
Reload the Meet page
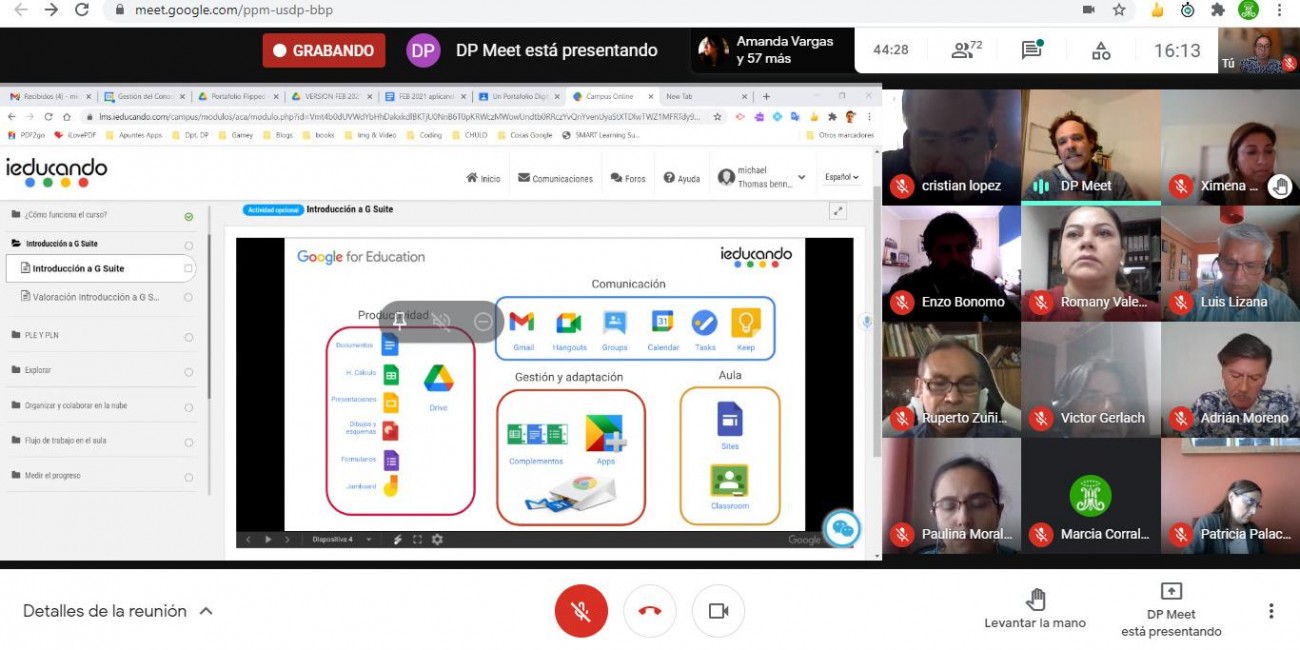pyautogui.click(x=82, y=10)
